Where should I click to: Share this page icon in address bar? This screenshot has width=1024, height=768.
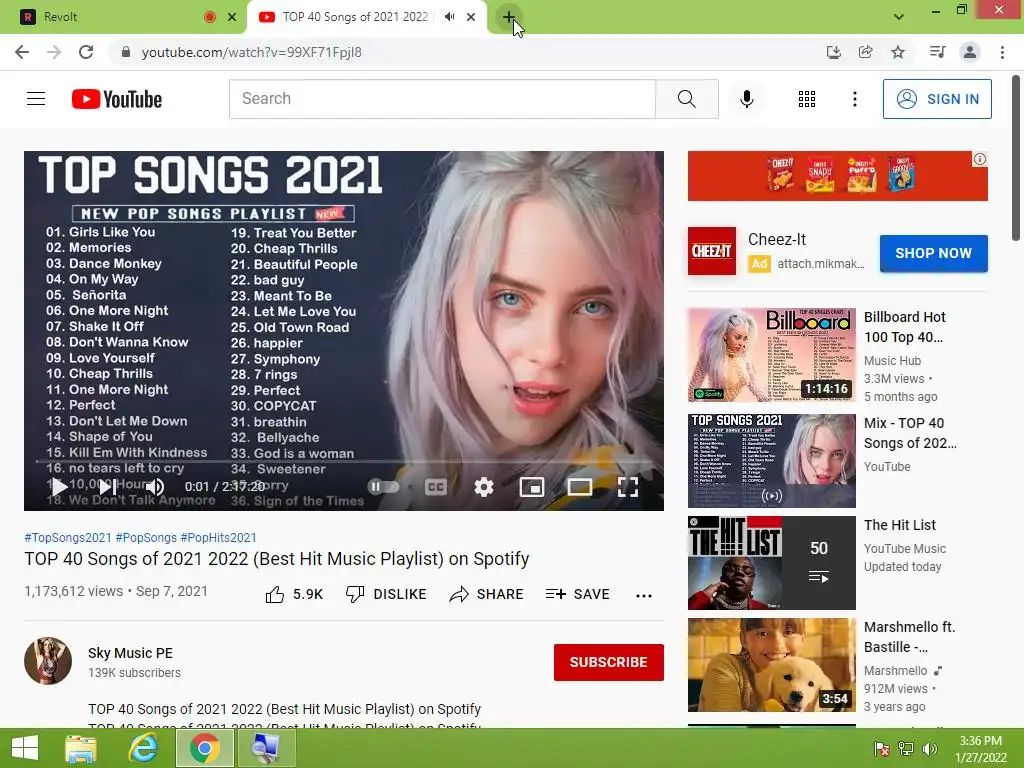click(x=865, y=52)
